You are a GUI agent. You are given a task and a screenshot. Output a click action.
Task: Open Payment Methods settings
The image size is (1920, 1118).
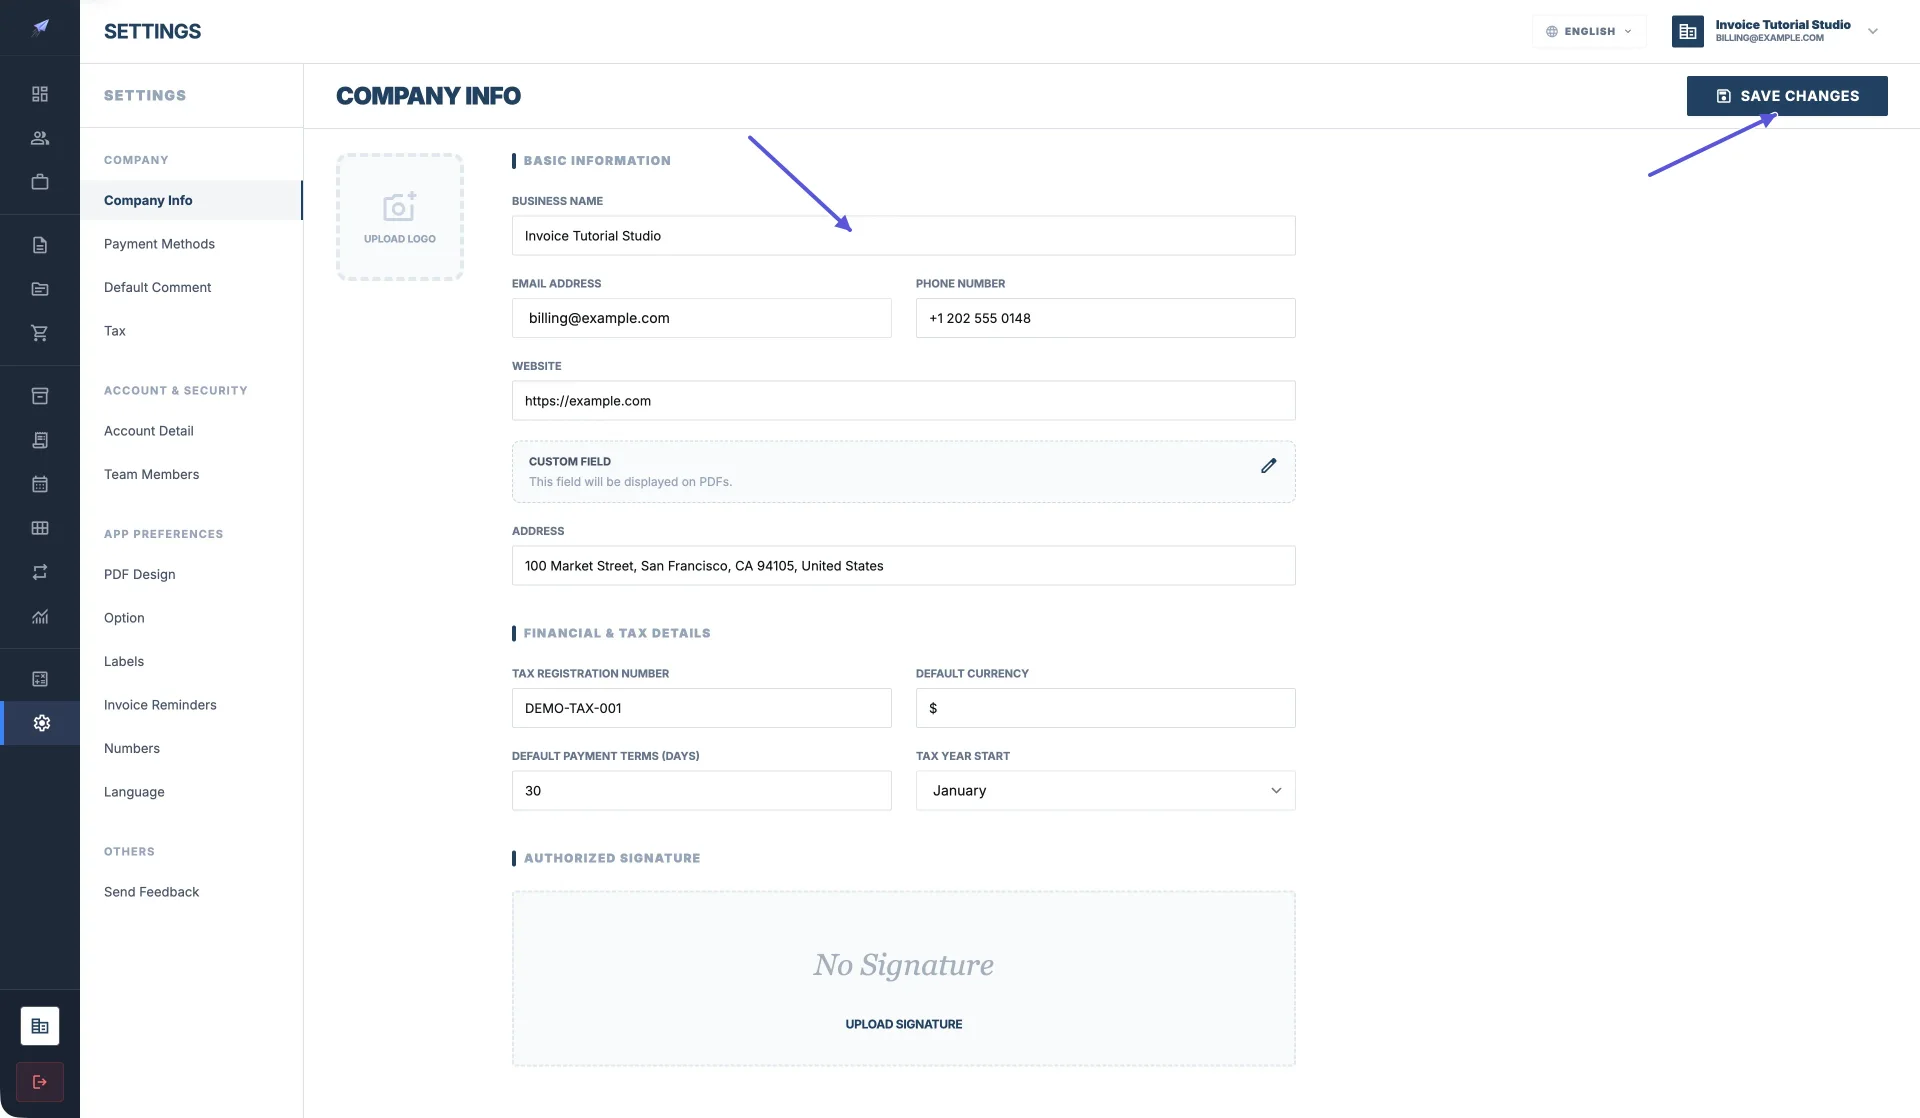point(159,244)
